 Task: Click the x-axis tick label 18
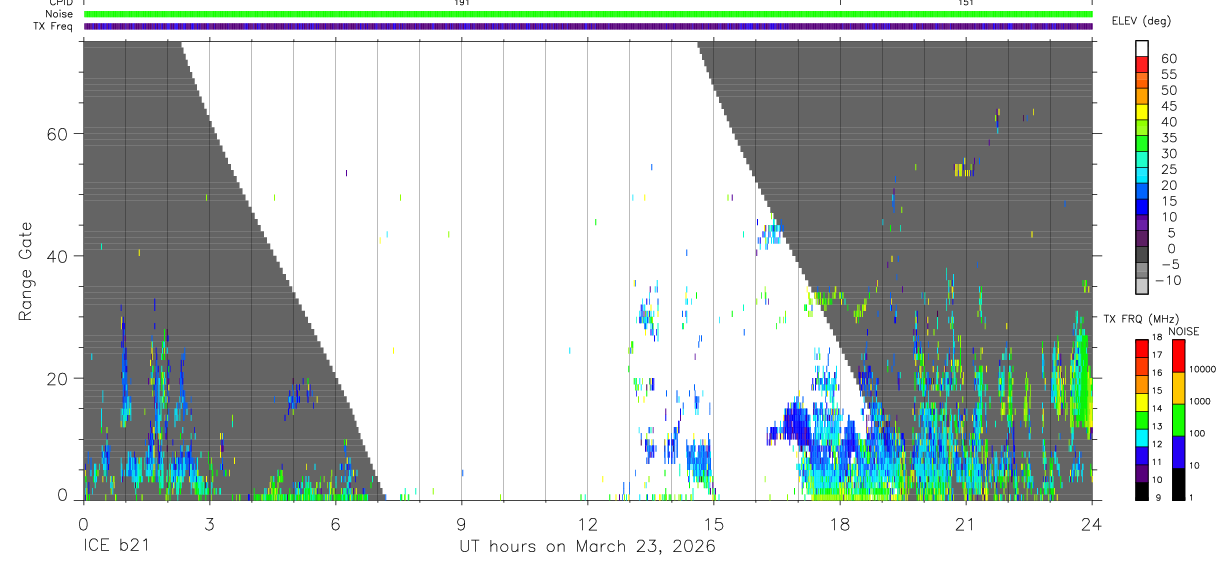pyautogui.click(x=840, y=524)
